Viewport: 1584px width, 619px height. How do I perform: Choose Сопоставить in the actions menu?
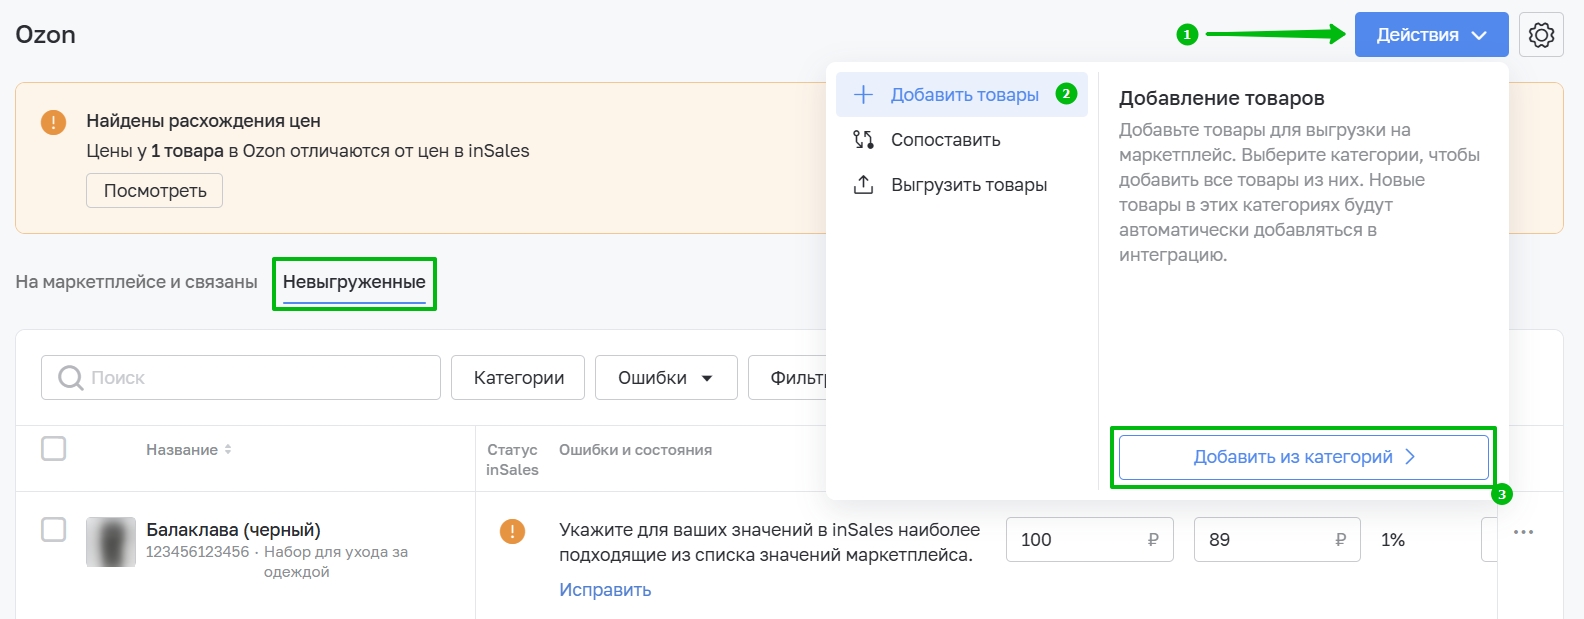point(962,140)
